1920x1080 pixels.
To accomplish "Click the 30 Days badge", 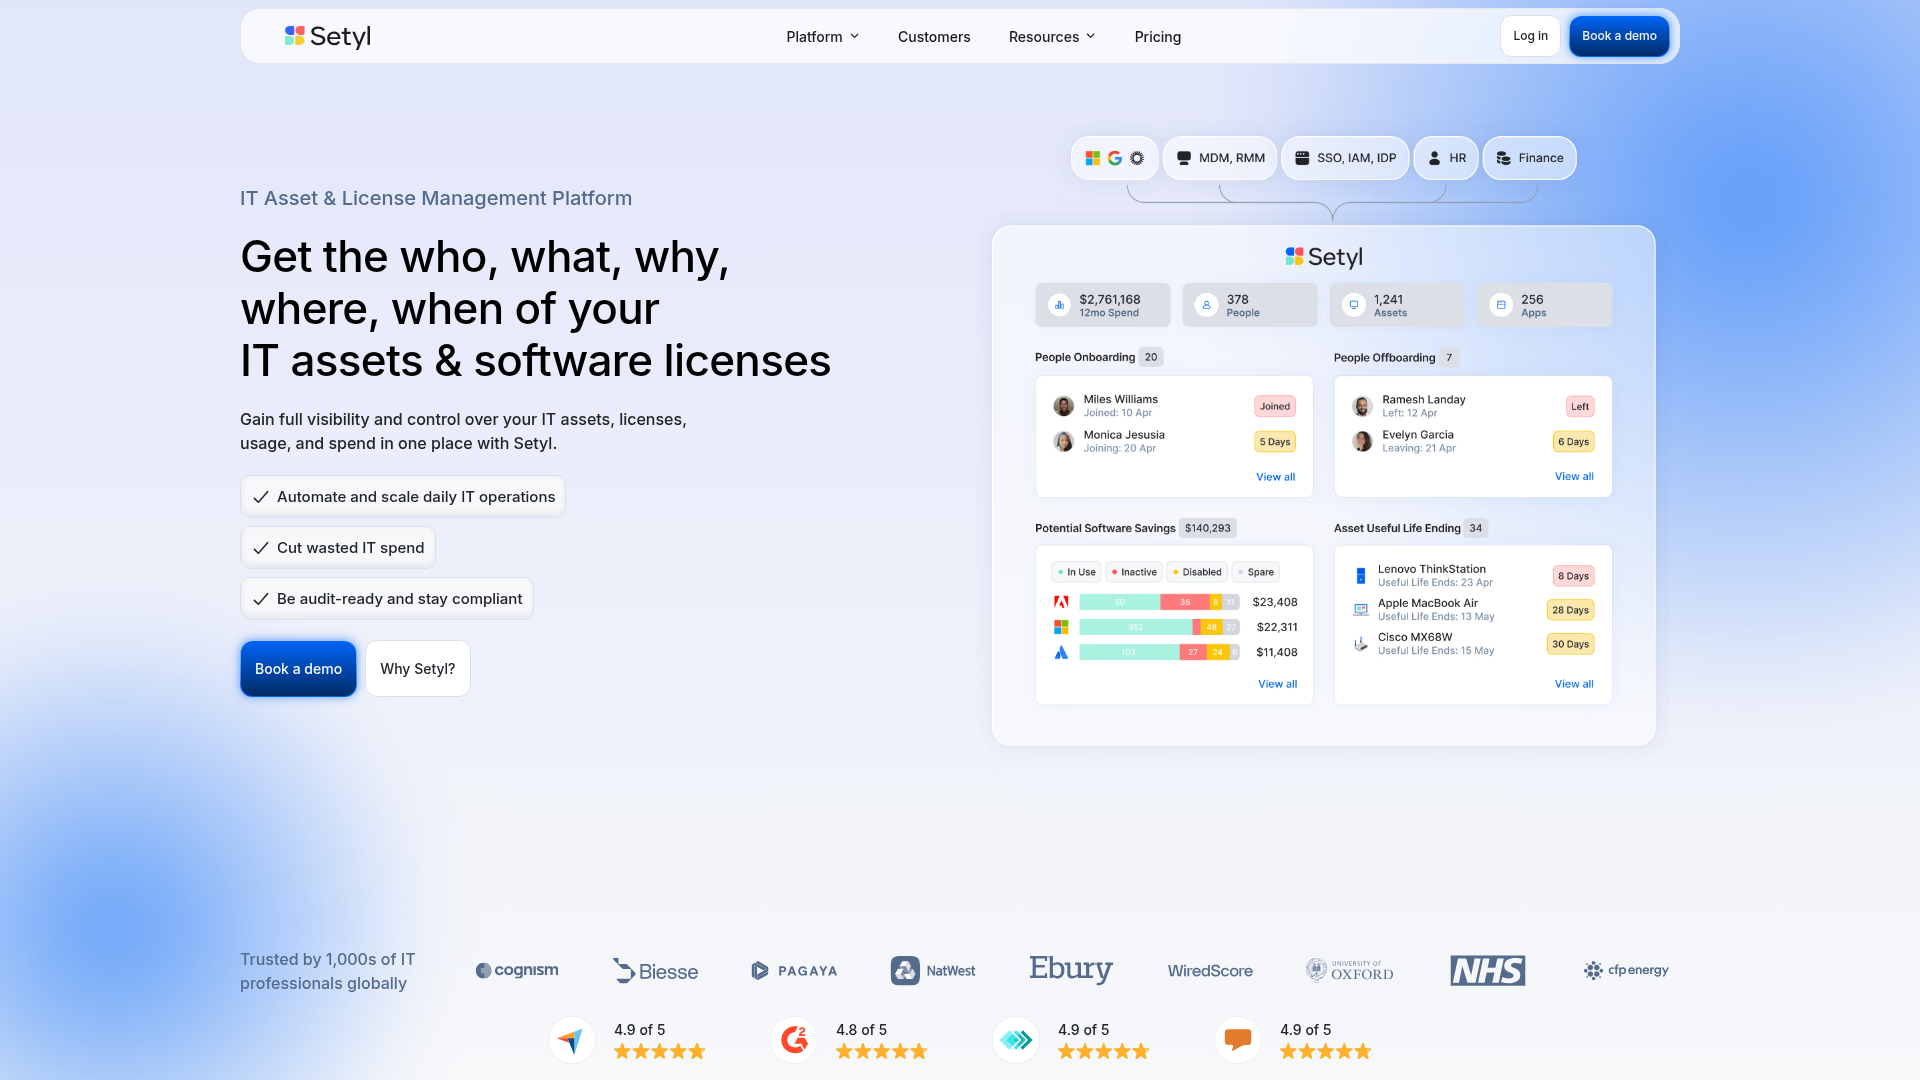I will 1570,644.
